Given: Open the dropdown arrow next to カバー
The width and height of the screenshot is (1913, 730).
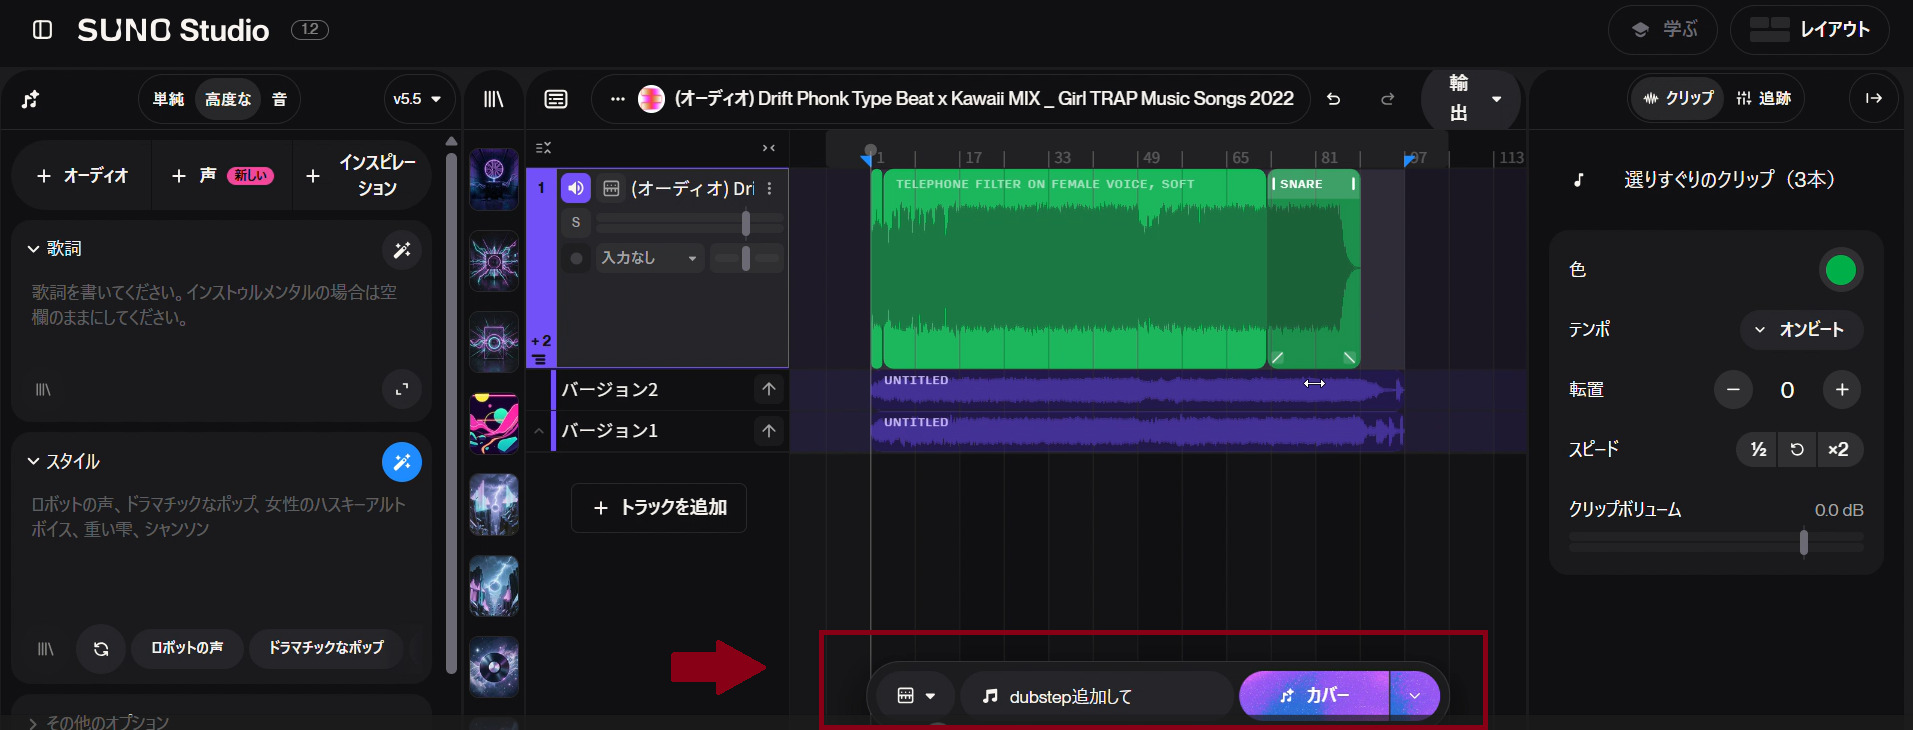Looking at the screenshot, I should (1414, 696).
